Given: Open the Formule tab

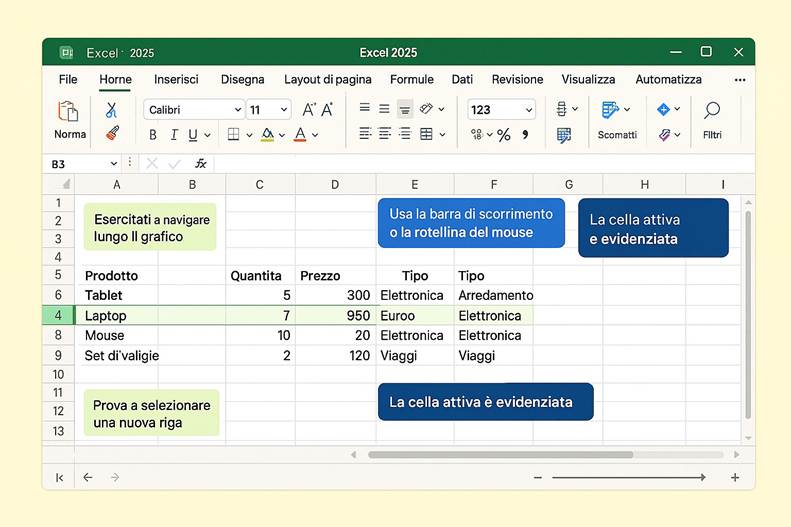Looking at the screenshot, I should click(x=412, y=79).
